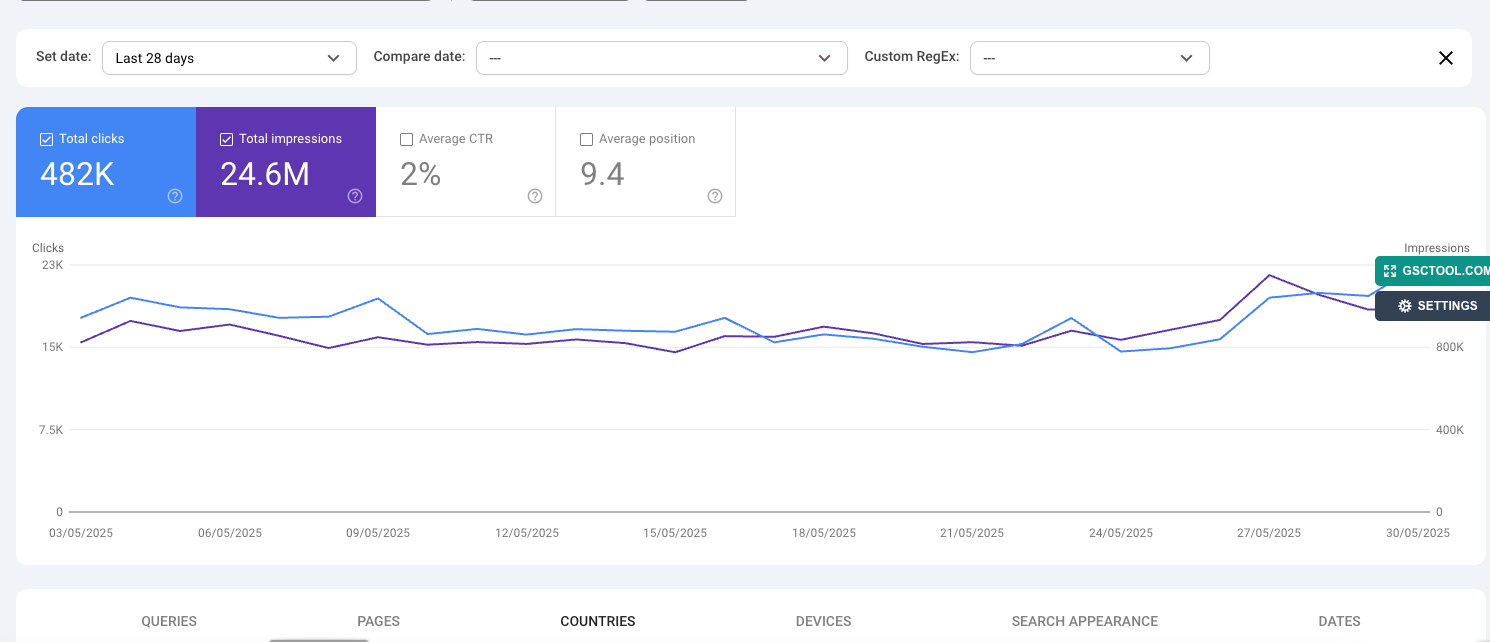1490x642 pixels.
Task: Uncheck the Total clicks checkbox
Action: point(46,139)
